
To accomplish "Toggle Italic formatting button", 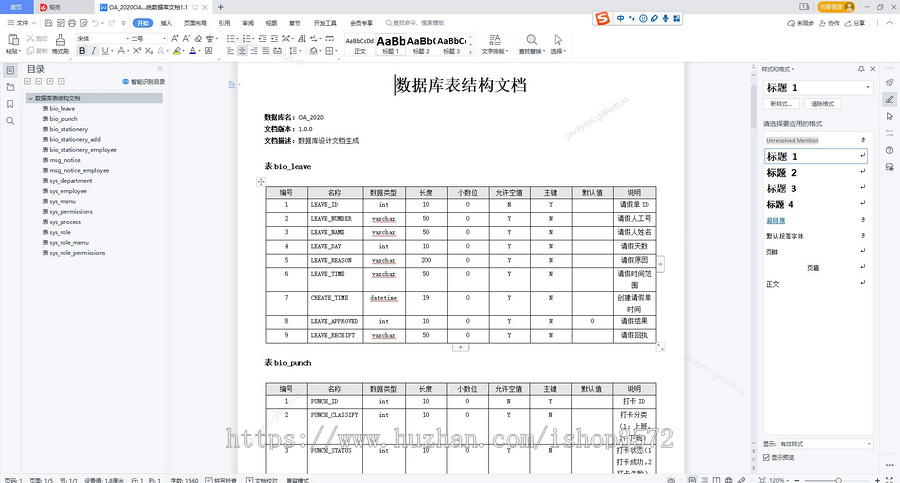I will tap(93, 51).
